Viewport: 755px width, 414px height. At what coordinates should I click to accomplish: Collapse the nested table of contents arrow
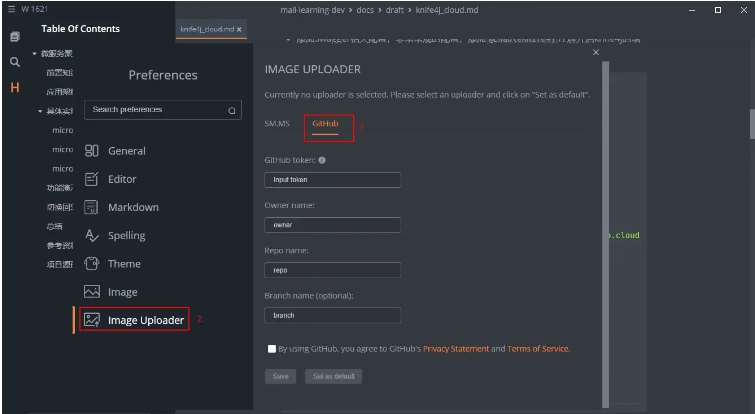point(40,111)
